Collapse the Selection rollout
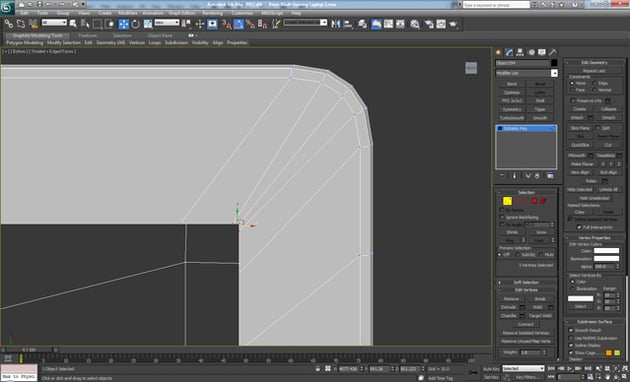The image size is (630, 382). pos(526,192)
